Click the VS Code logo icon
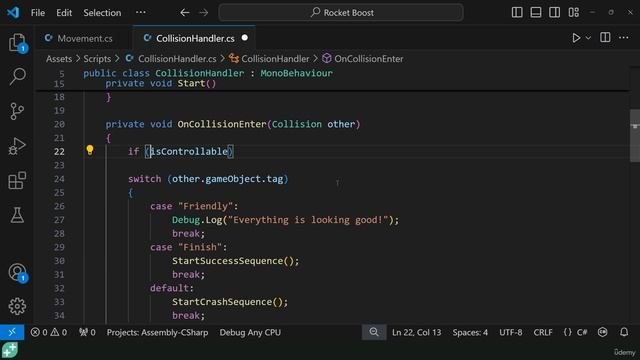 (x=13, y=12)
